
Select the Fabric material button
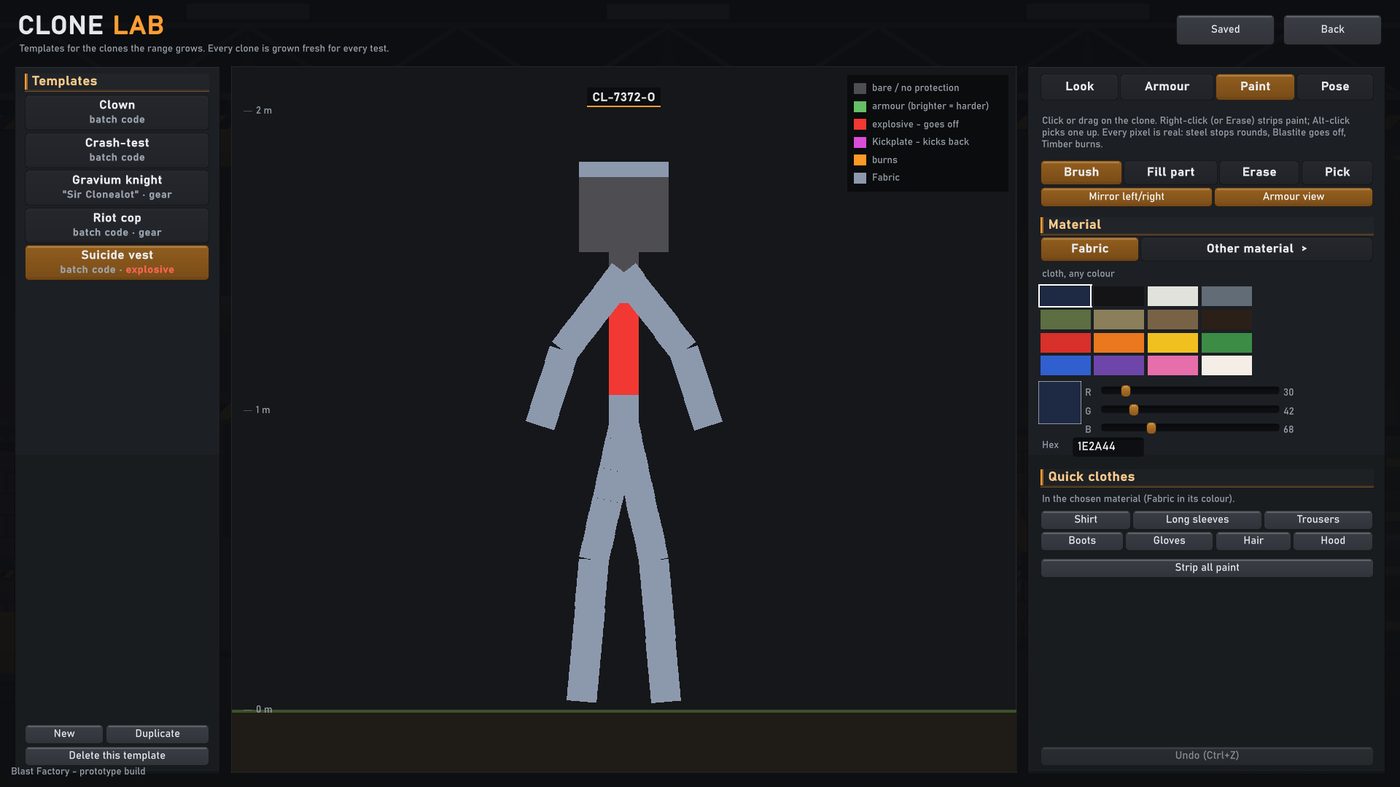(x=1089, y=249)
